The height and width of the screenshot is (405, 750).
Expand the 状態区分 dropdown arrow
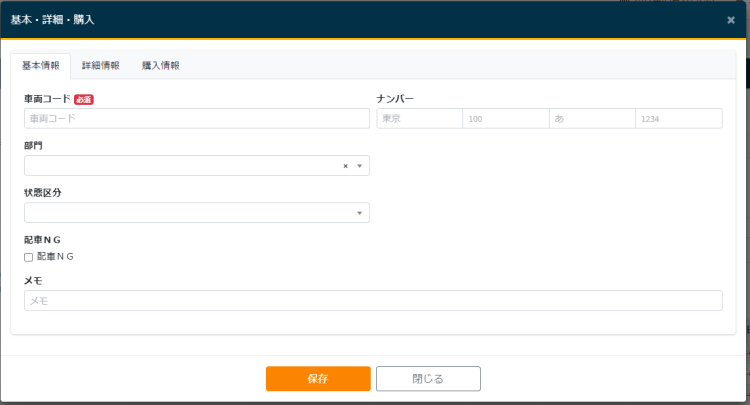coord(359,213)
